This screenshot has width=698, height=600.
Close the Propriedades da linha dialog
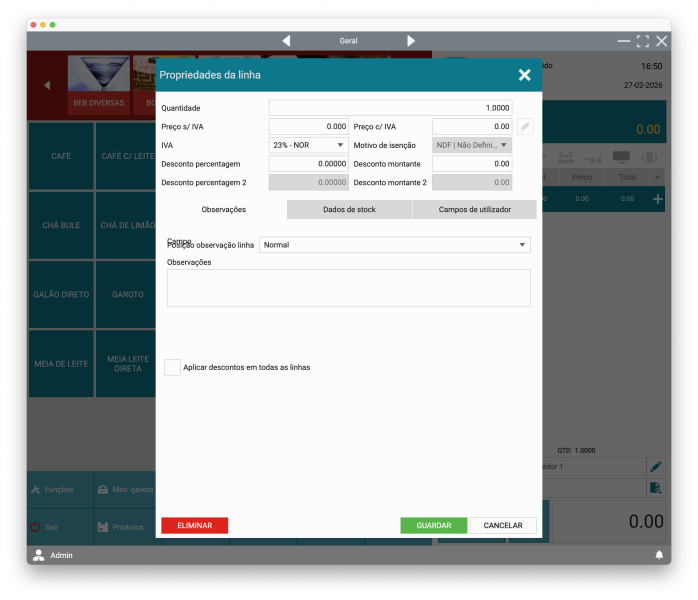tap(524, 75)
